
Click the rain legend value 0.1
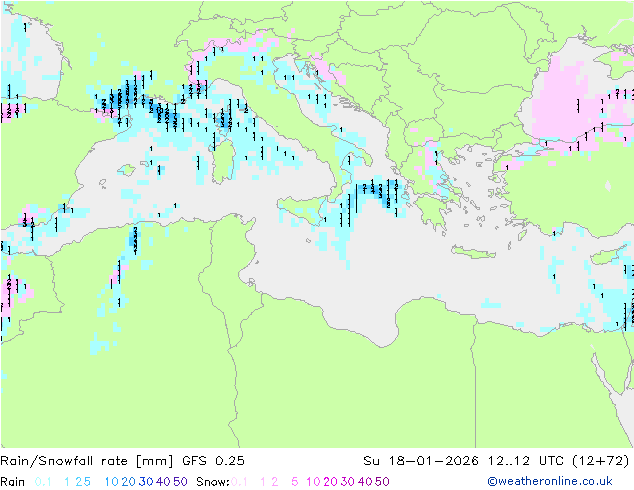pyautogui.click(x=43, y=482)
